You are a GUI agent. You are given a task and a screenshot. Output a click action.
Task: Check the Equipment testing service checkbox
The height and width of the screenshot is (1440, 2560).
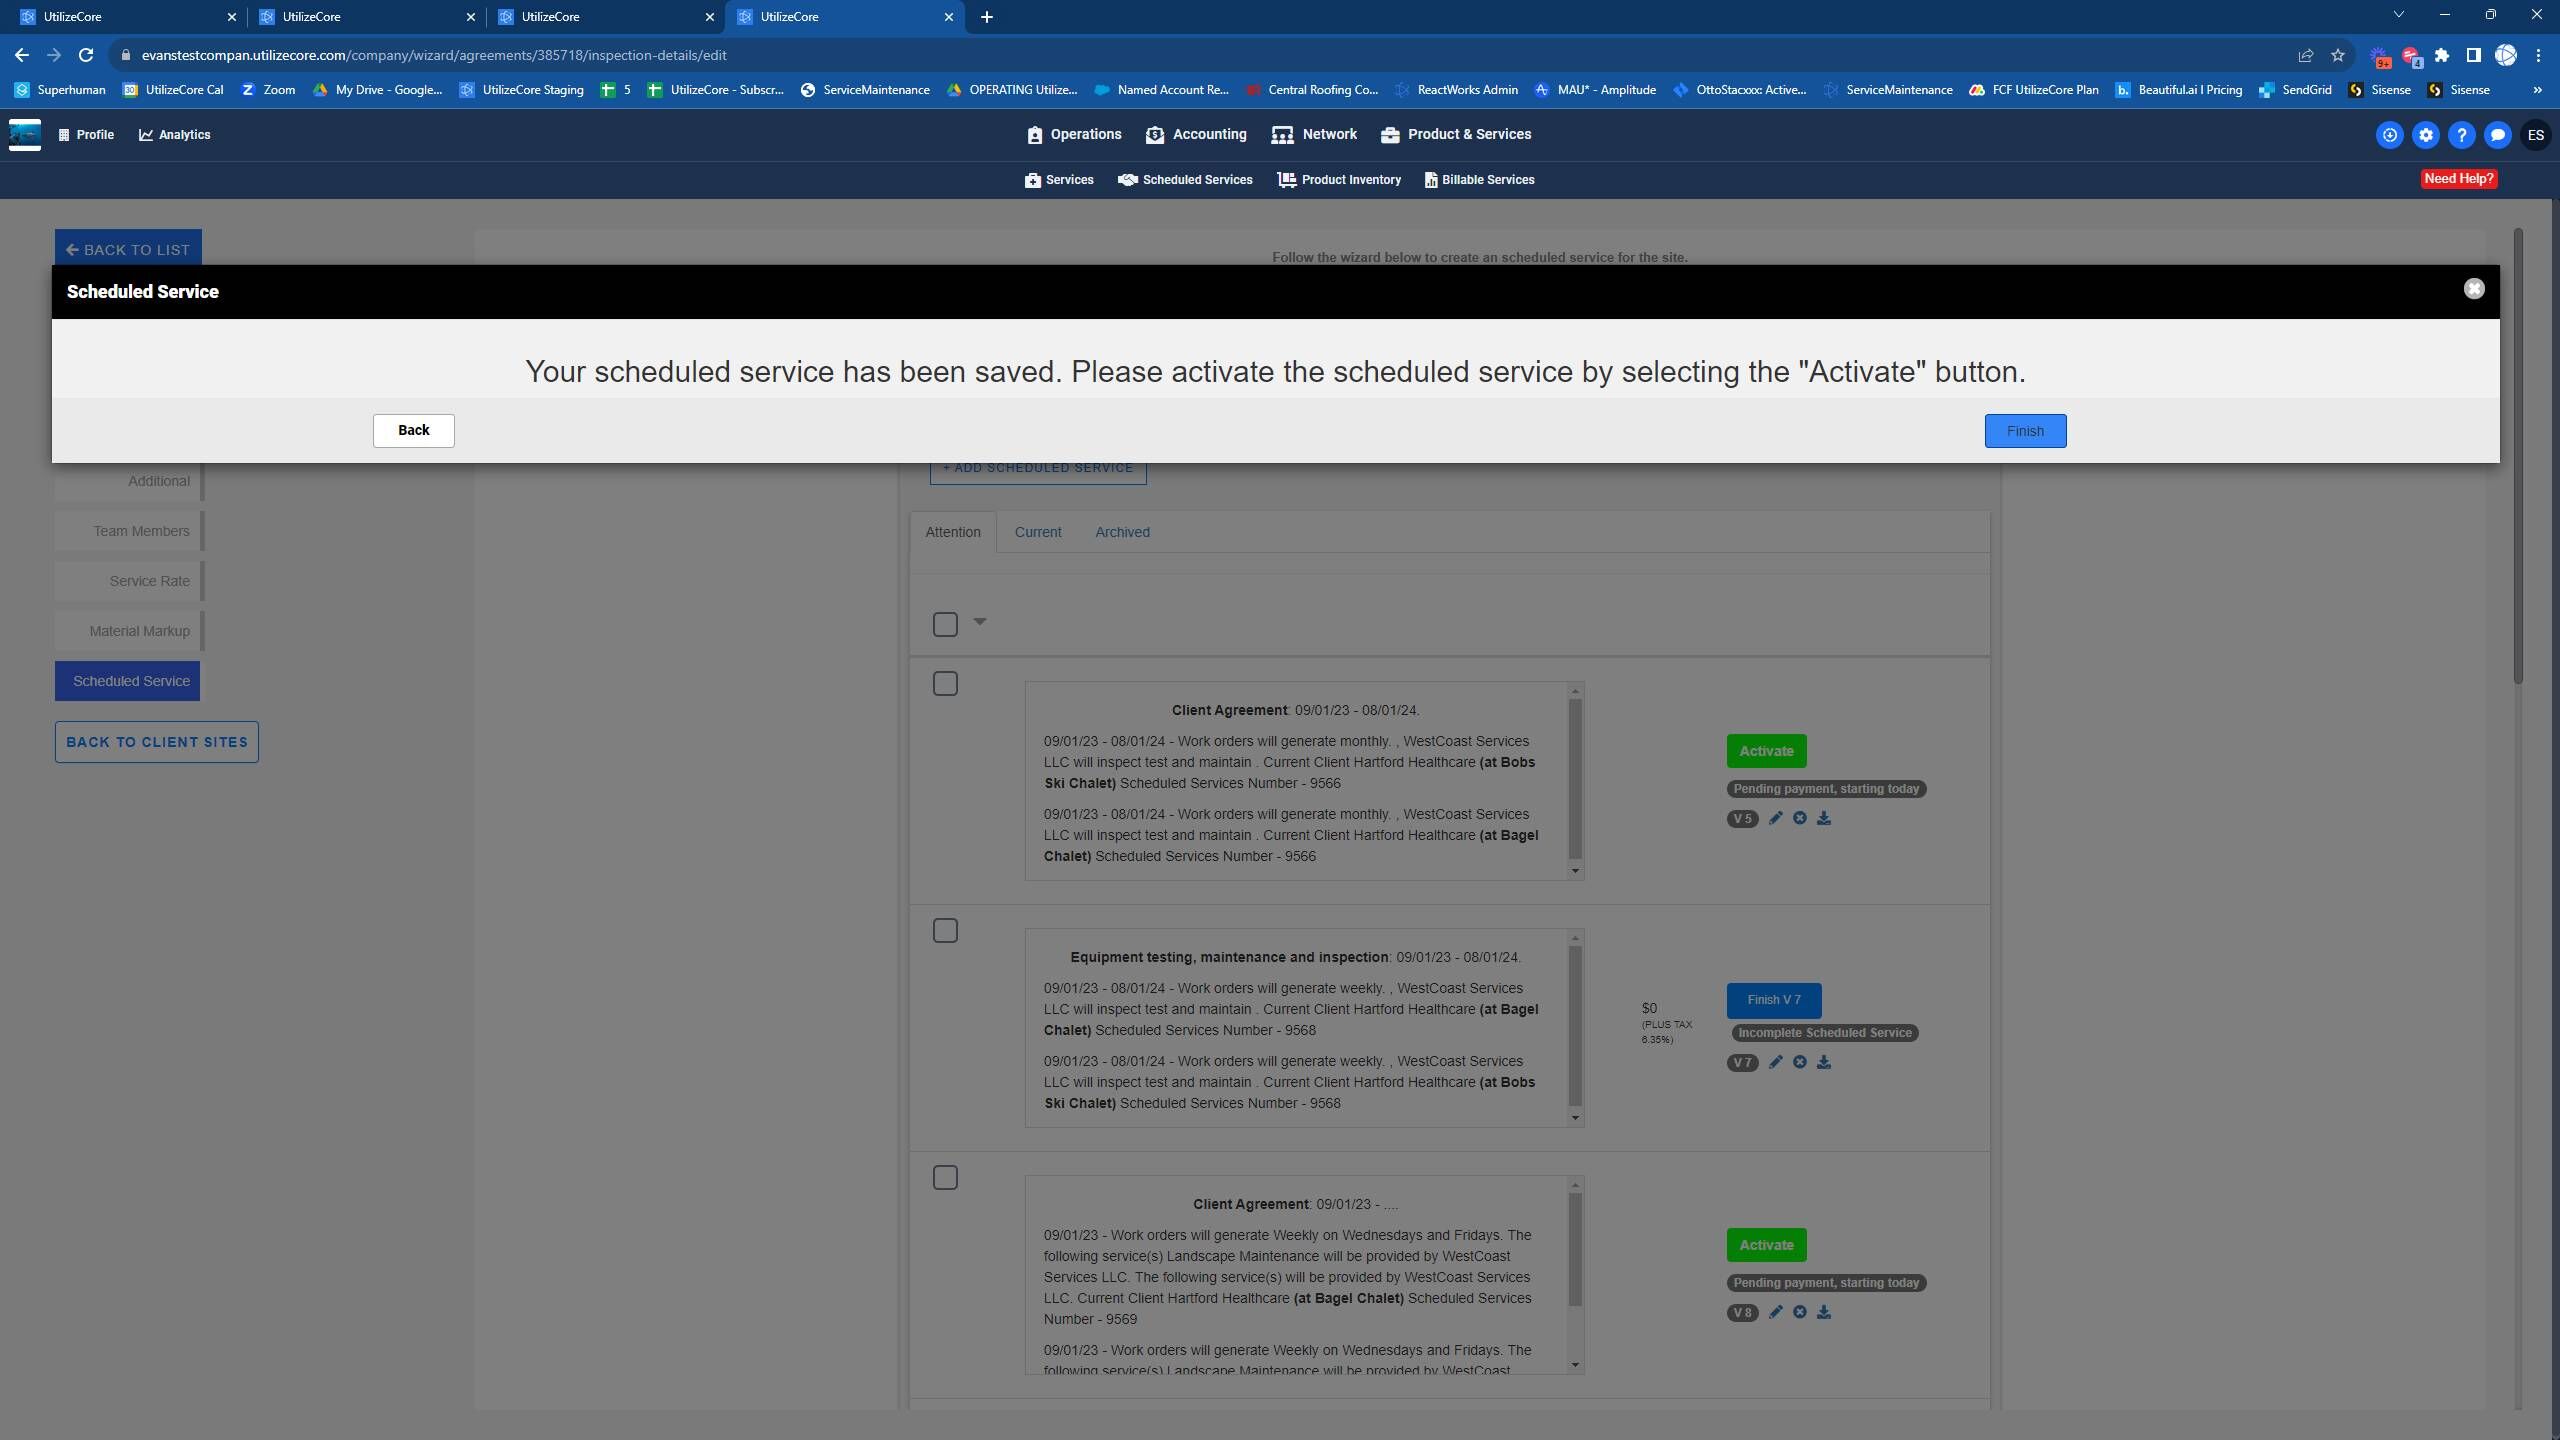(945, 930)
